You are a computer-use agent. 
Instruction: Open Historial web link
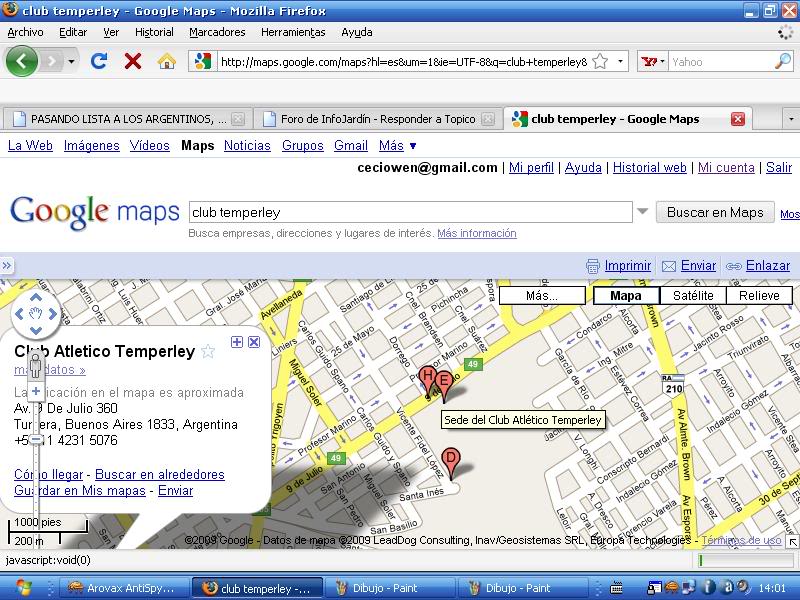(x=649, y=167)
